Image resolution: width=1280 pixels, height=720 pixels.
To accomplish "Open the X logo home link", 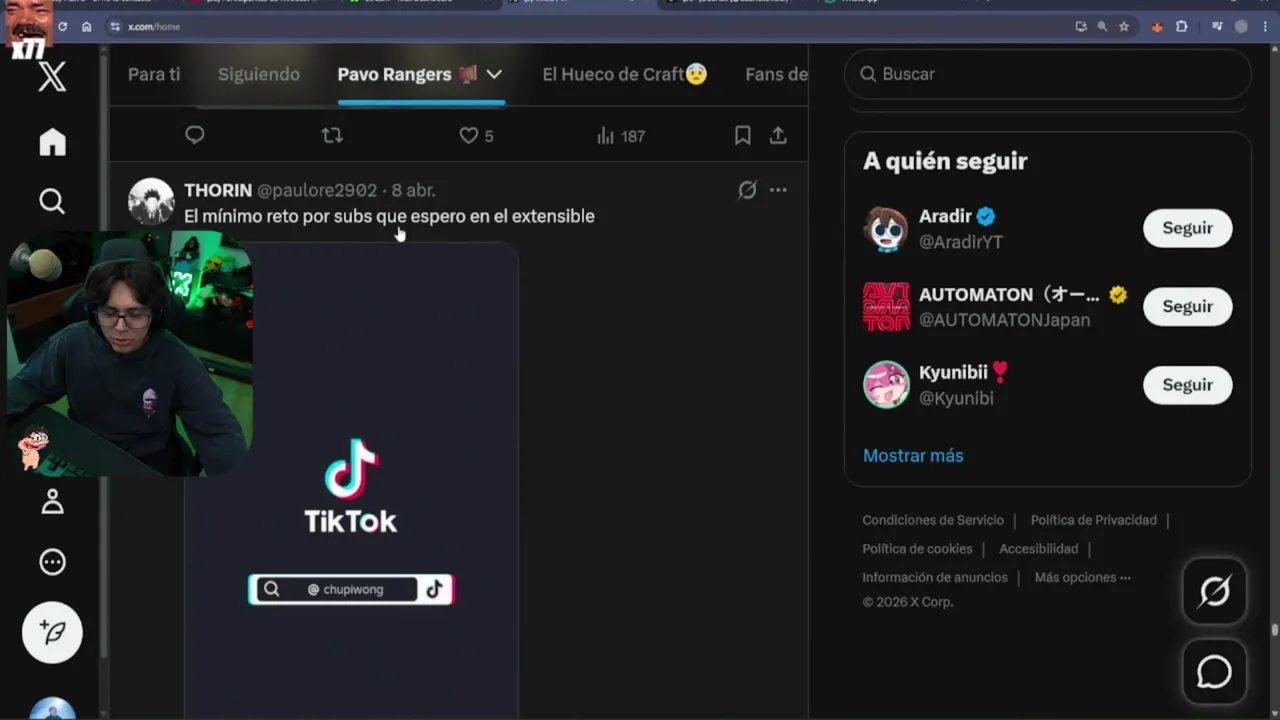I will click(x=52, y=76).
